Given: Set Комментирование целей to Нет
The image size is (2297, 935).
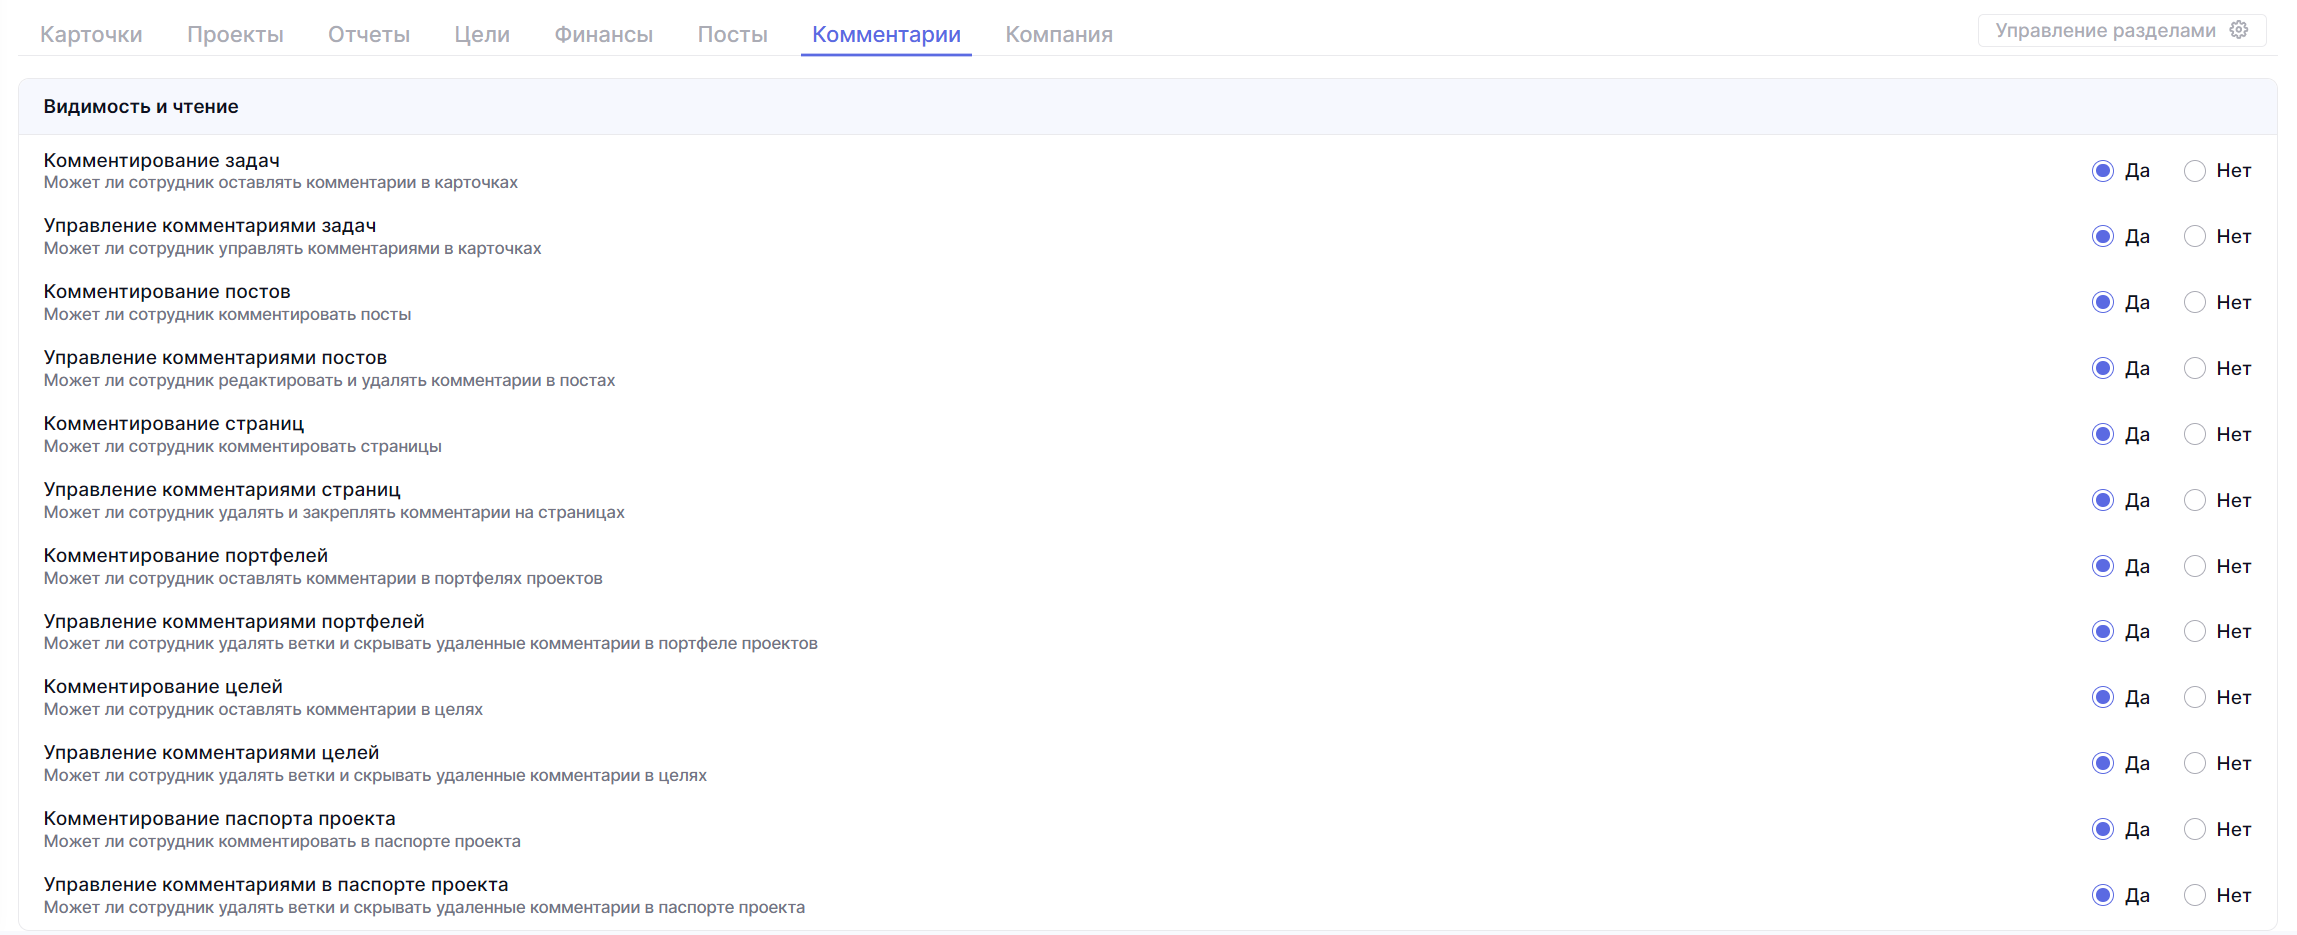Looking at the screenshot, I should point(2195,698).
